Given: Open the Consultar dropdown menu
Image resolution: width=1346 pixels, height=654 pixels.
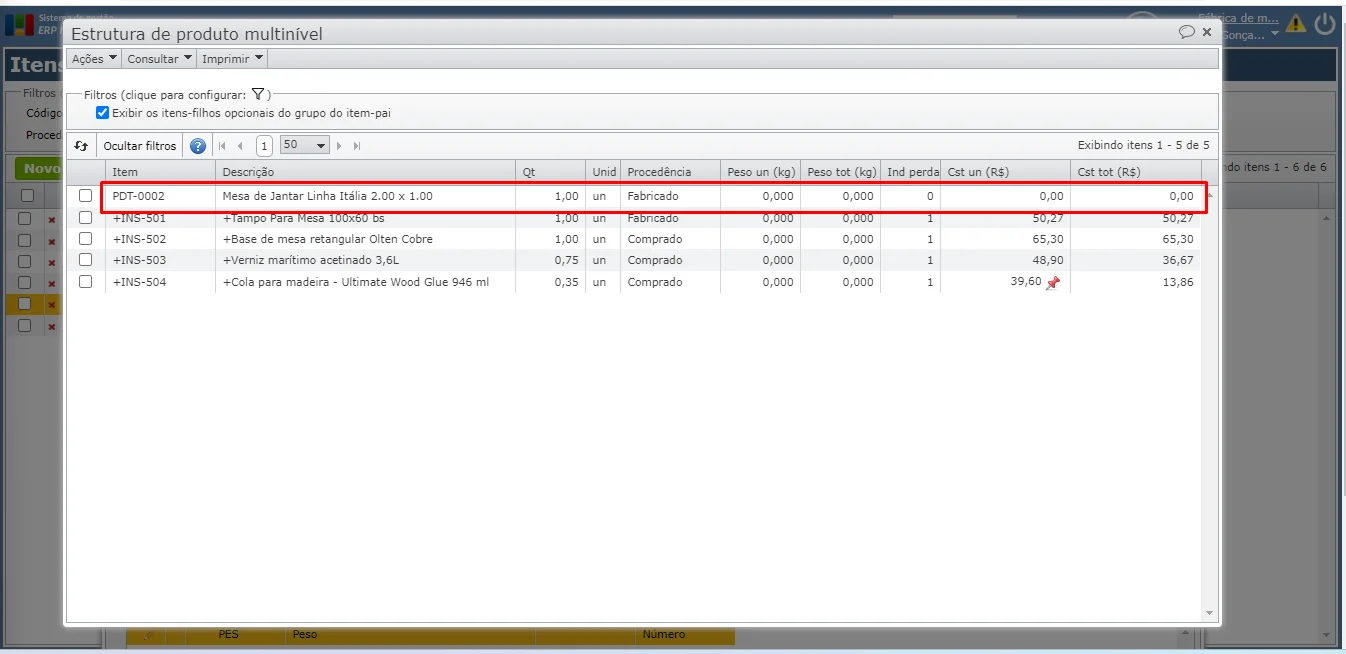Looking at the screenshot, I should (x=160, y=59).
